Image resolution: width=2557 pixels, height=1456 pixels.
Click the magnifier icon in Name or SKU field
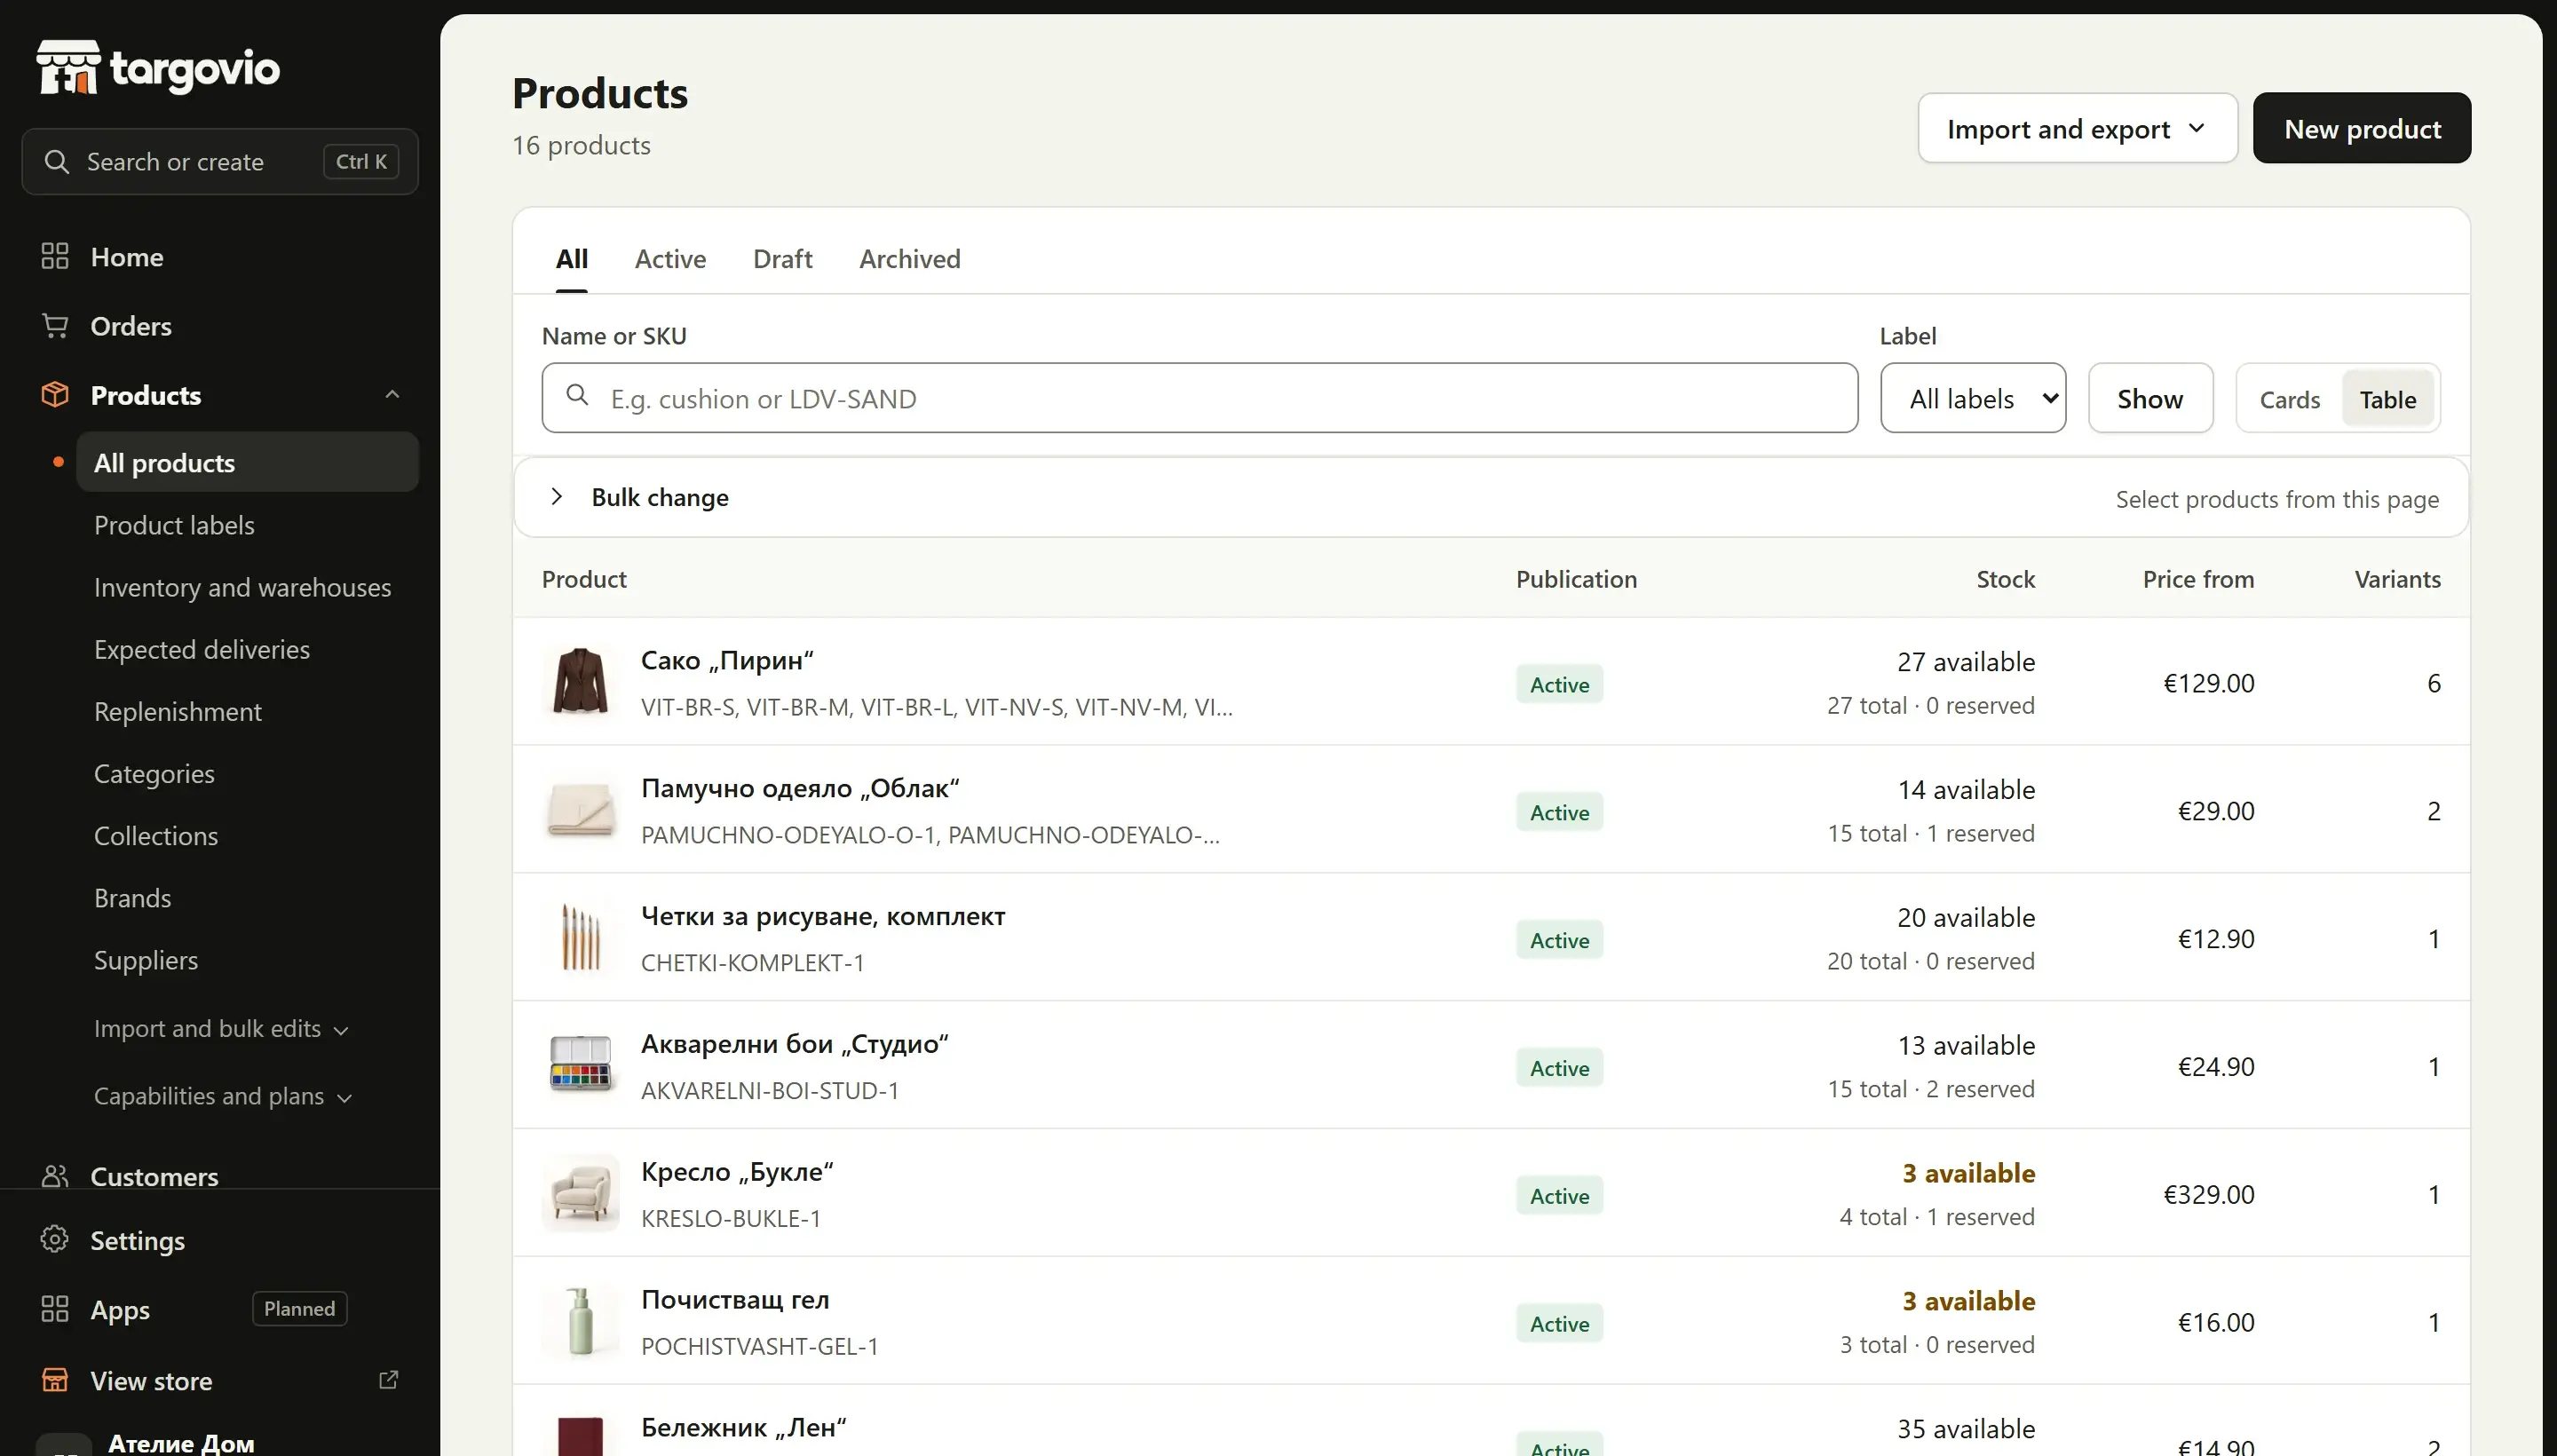(577, 395)
